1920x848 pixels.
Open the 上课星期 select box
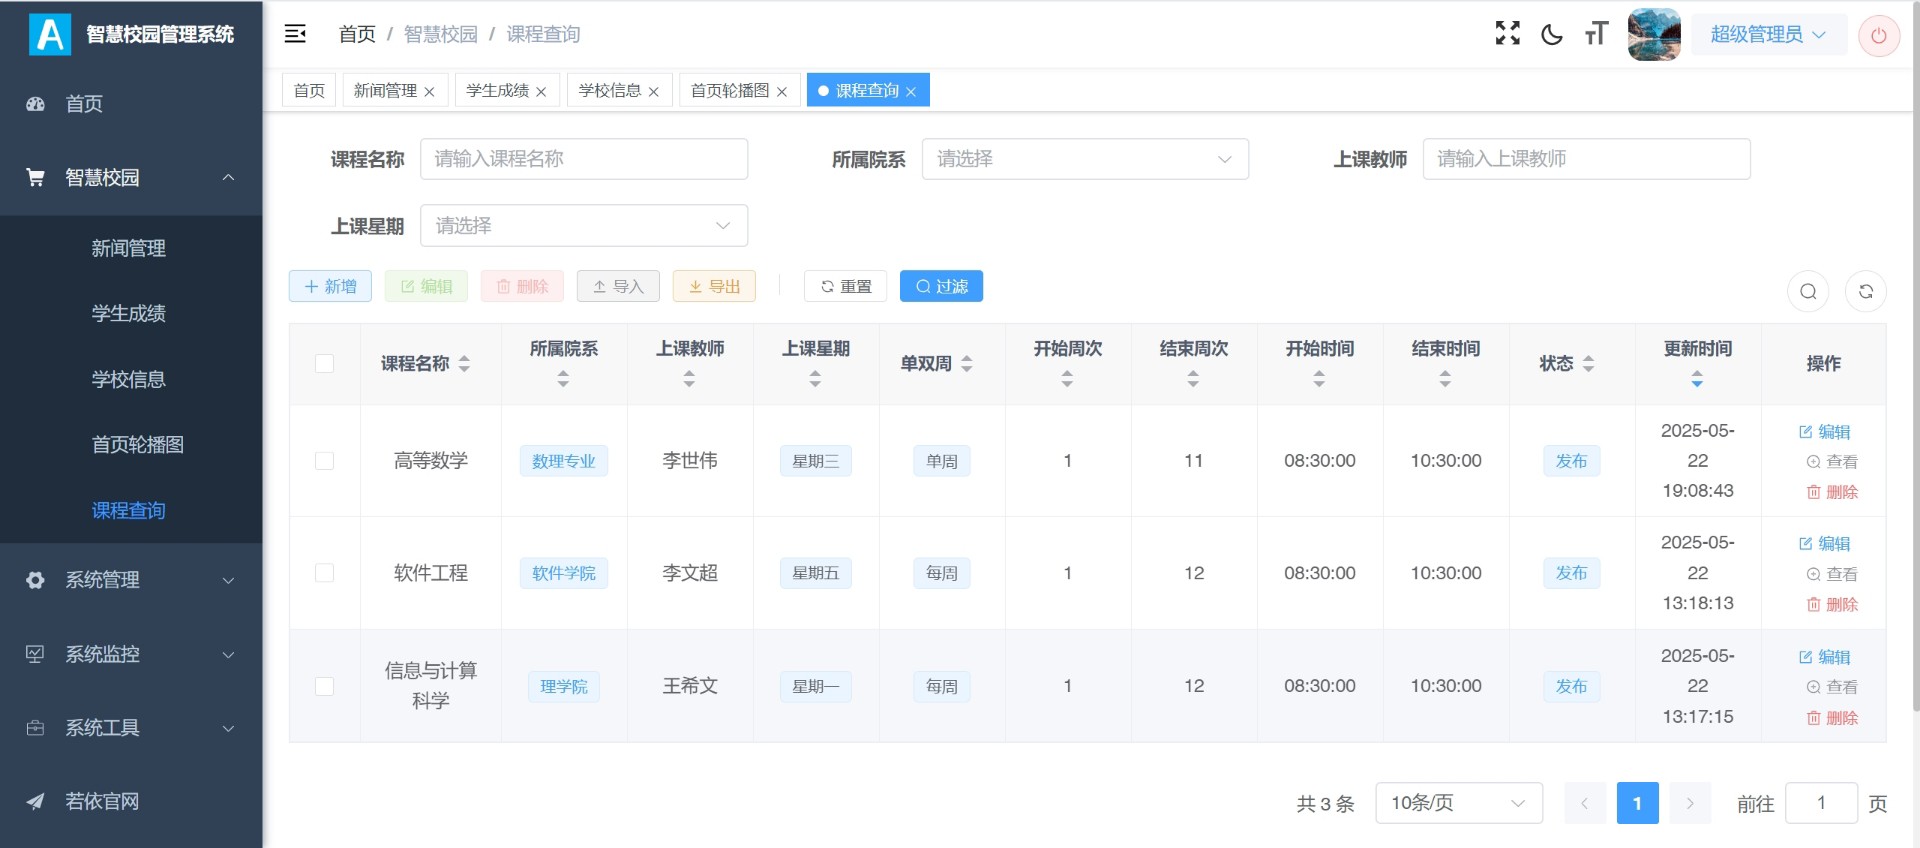(583, 226)
